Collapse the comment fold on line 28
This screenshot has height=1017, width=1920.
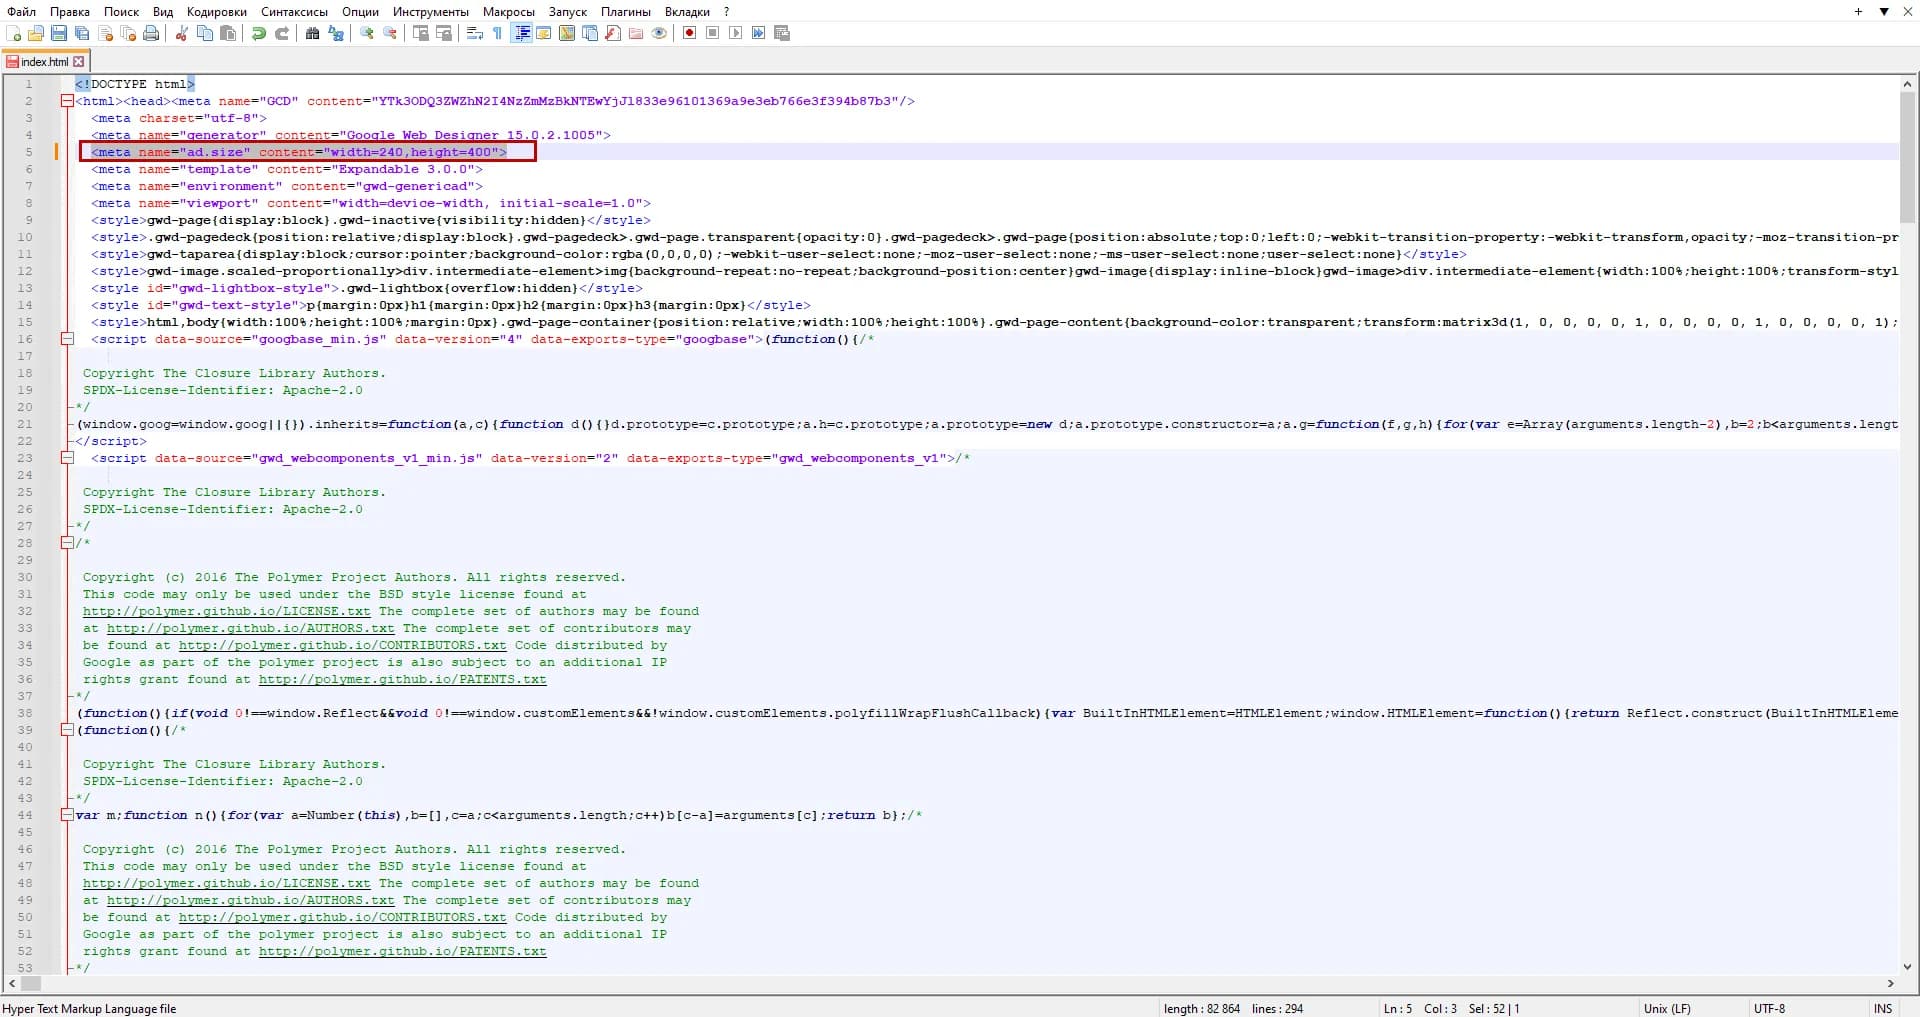(67, 543)
